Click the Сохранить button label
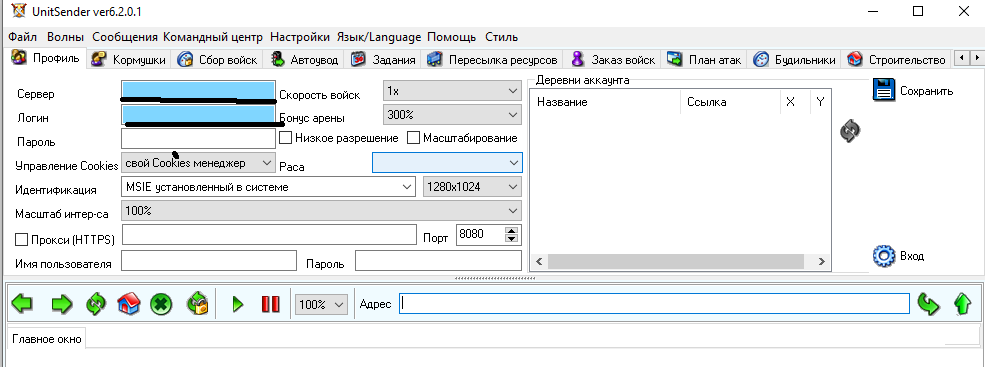The width and height of the screenshot is (985, 367). 927,90
